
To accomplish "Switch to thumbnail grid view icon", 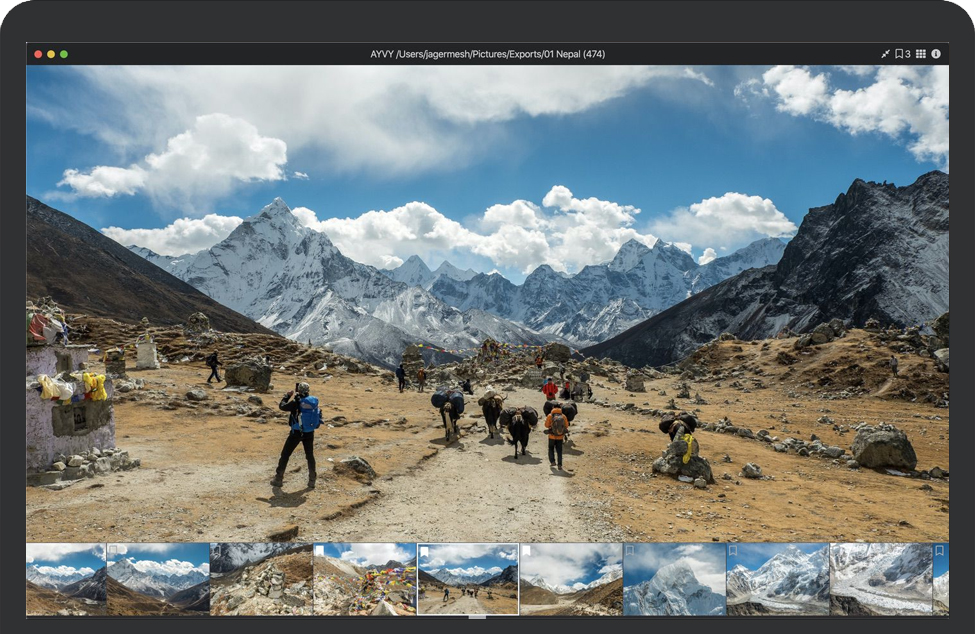I will [x=921, y=54].
